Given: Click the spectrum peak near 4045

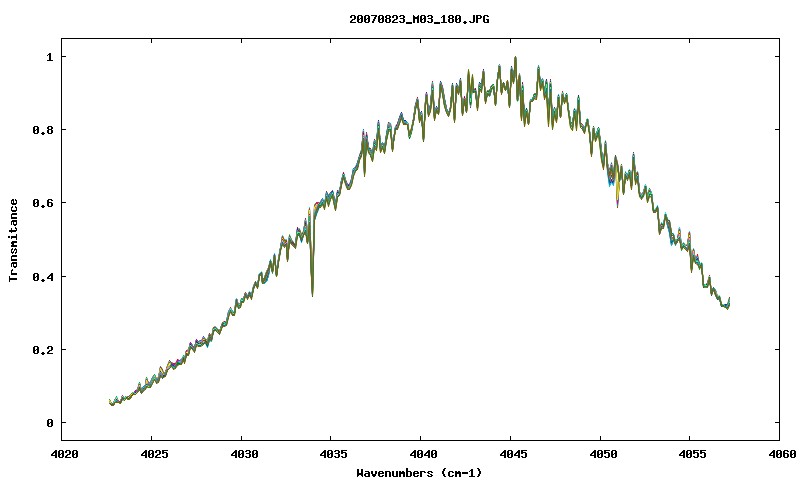Looking at the screenshot, I should click(515, 58).
